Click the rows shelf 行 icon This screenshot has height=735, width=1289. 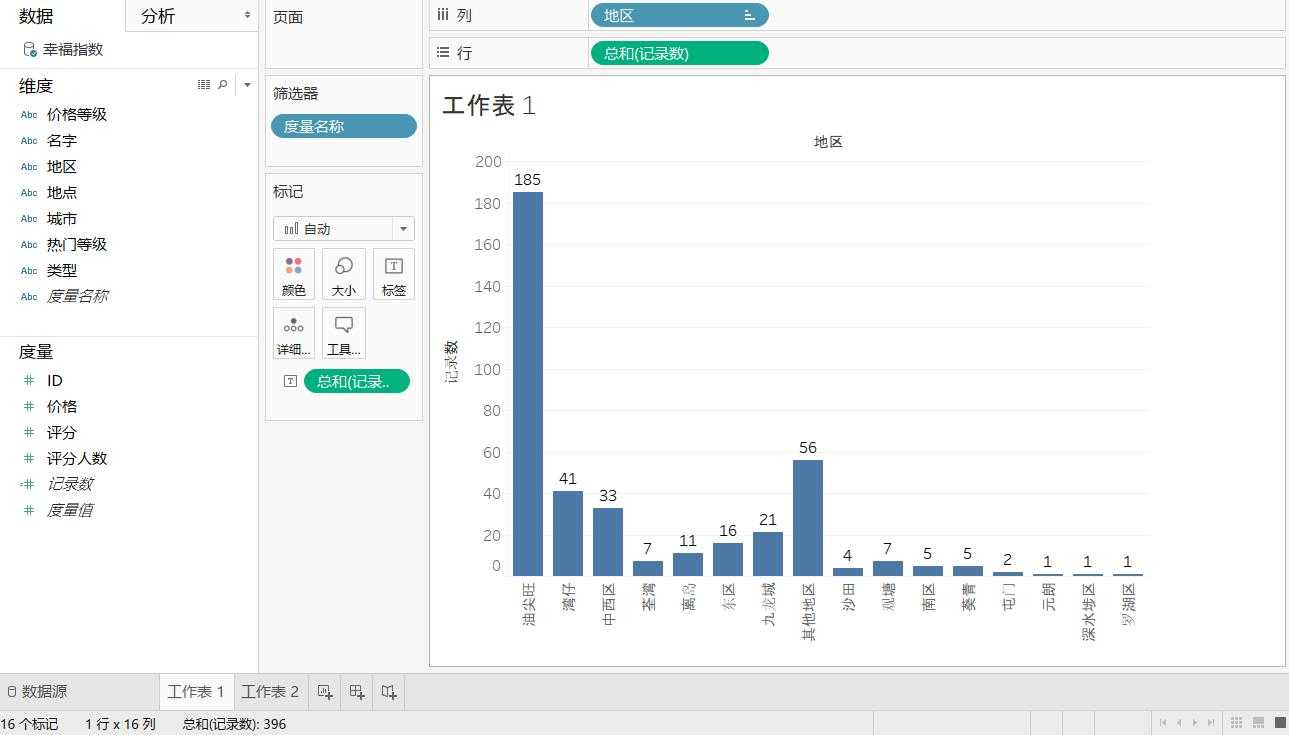pyautogui.click(x=443, y=53)
